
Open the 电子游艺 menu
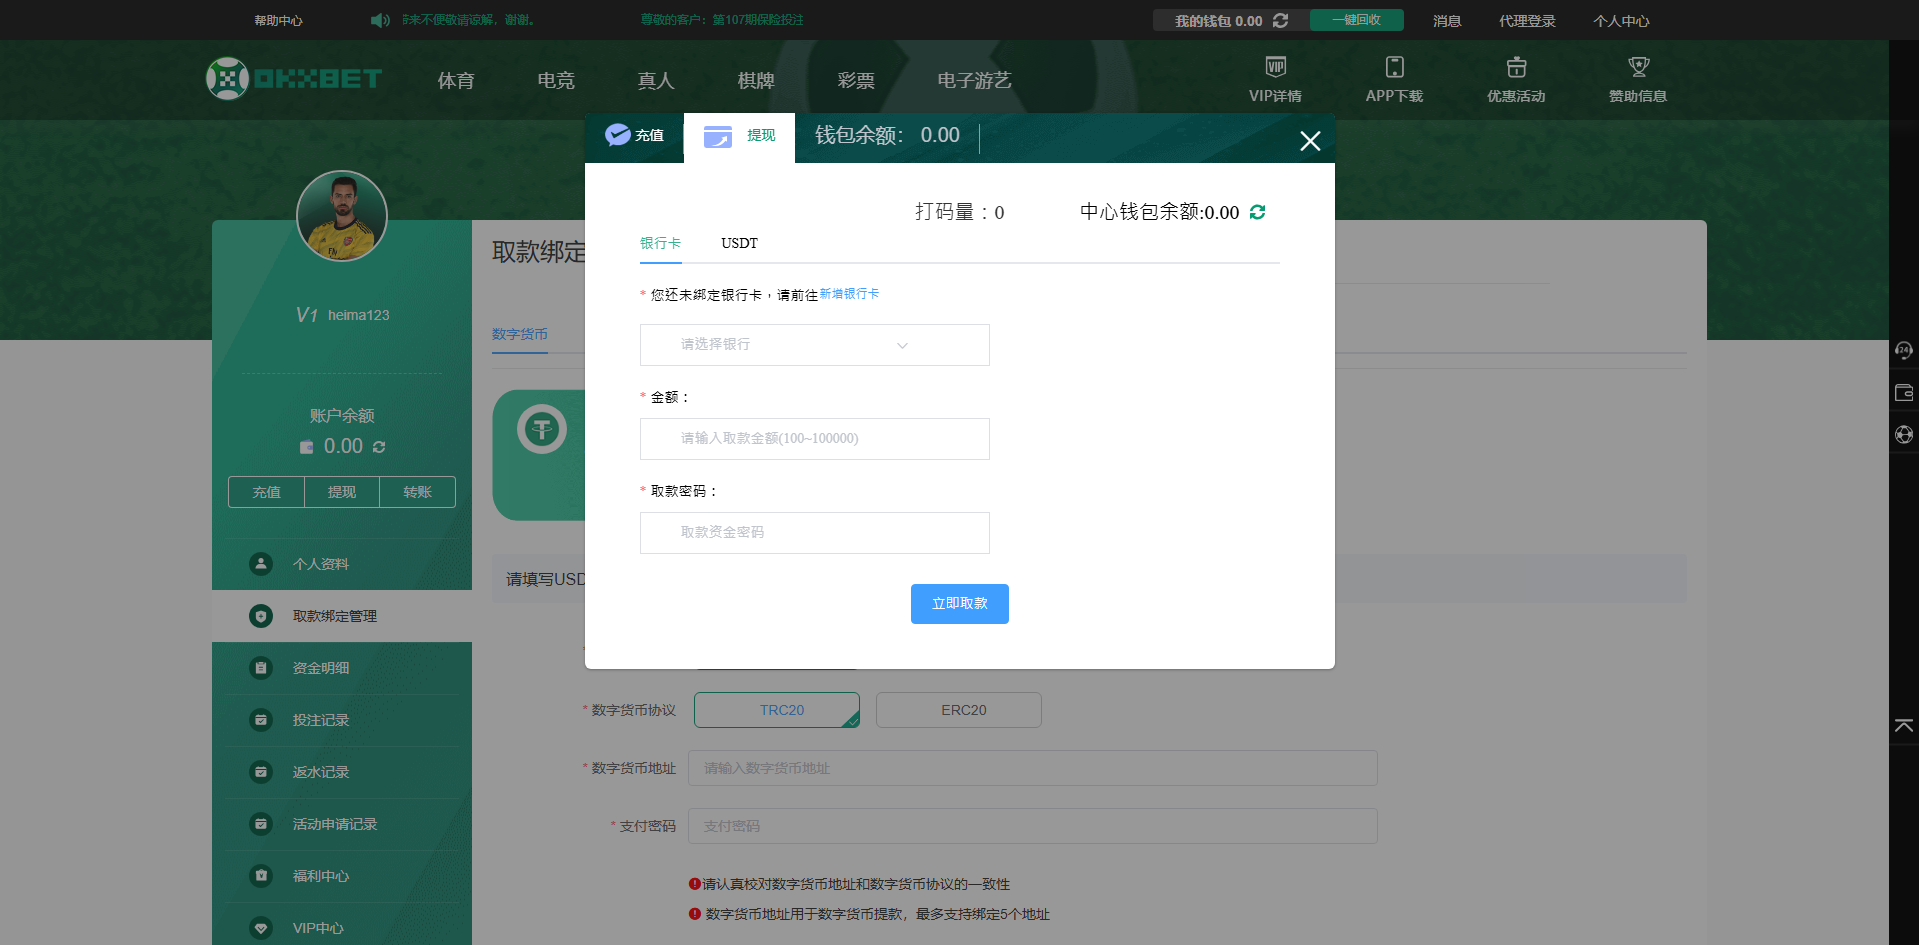click(x=975, y=81)
